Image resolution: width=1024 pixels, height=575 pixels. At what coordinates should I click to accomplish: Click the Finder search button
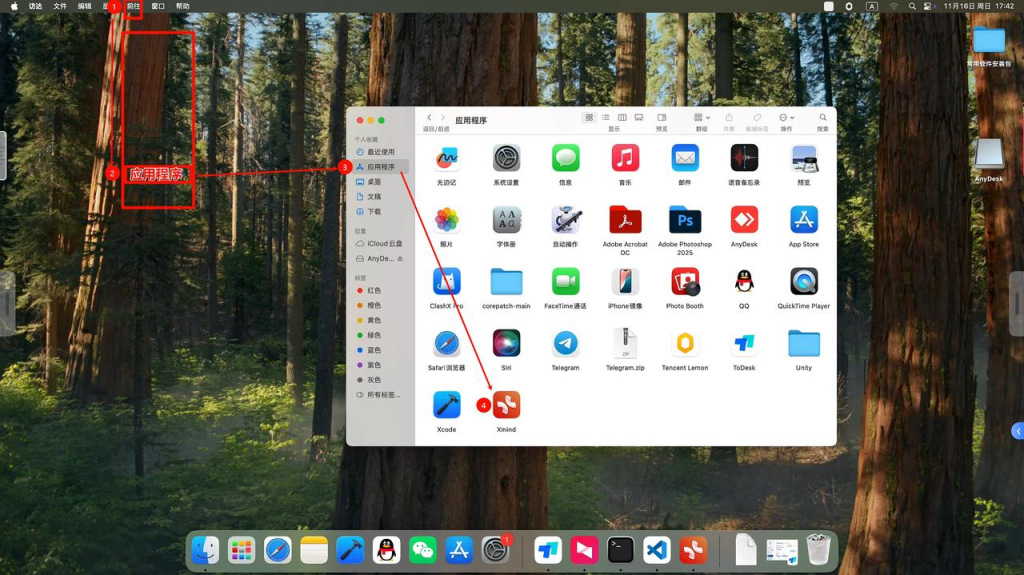coord(823,118)
